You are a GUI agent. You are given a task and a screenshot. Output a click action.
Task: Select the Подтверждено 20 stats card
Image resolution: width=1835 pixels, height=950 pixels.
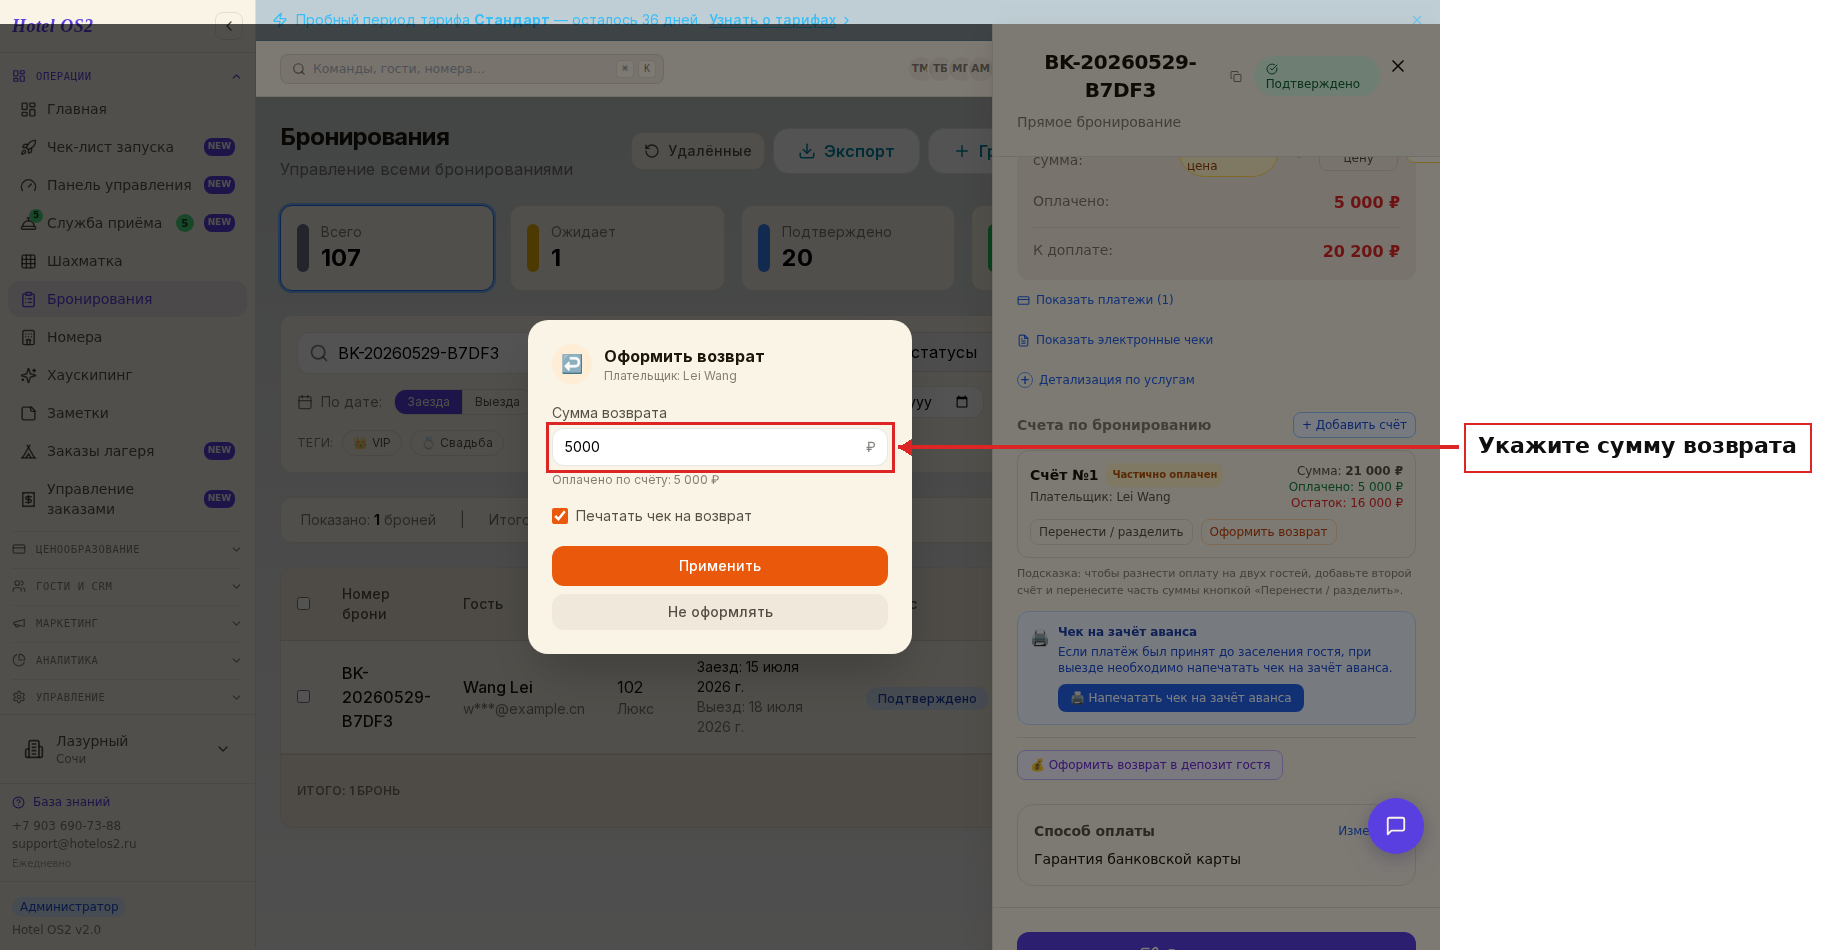(848, 248)
